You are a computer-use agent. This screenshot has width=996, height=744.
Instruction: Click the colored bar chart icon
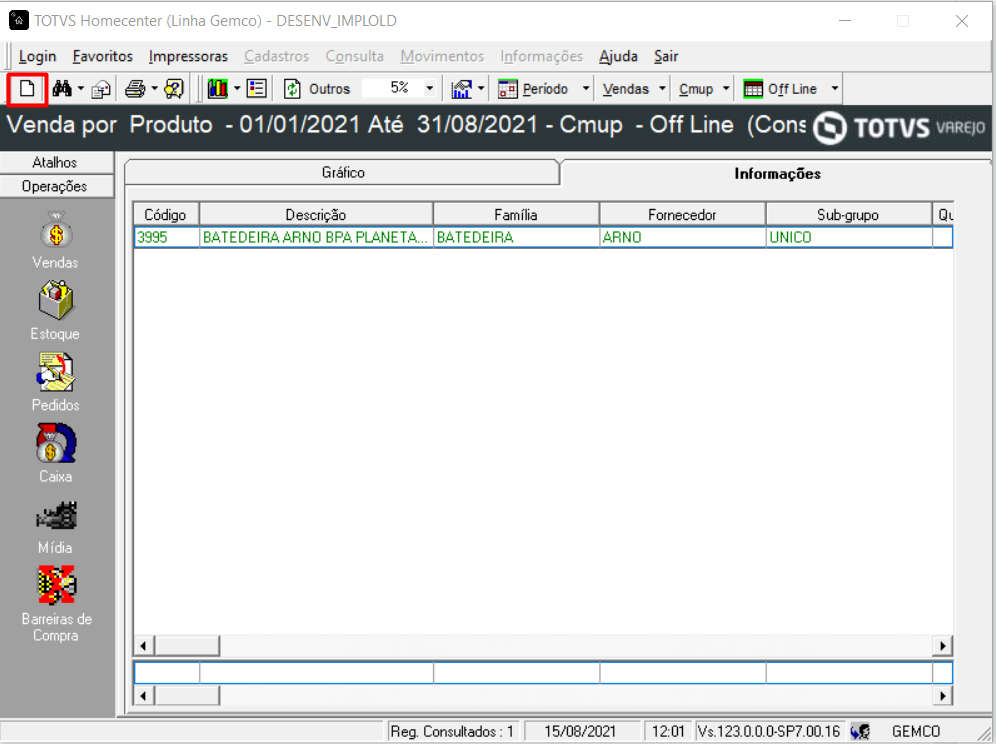coord(217,89)
